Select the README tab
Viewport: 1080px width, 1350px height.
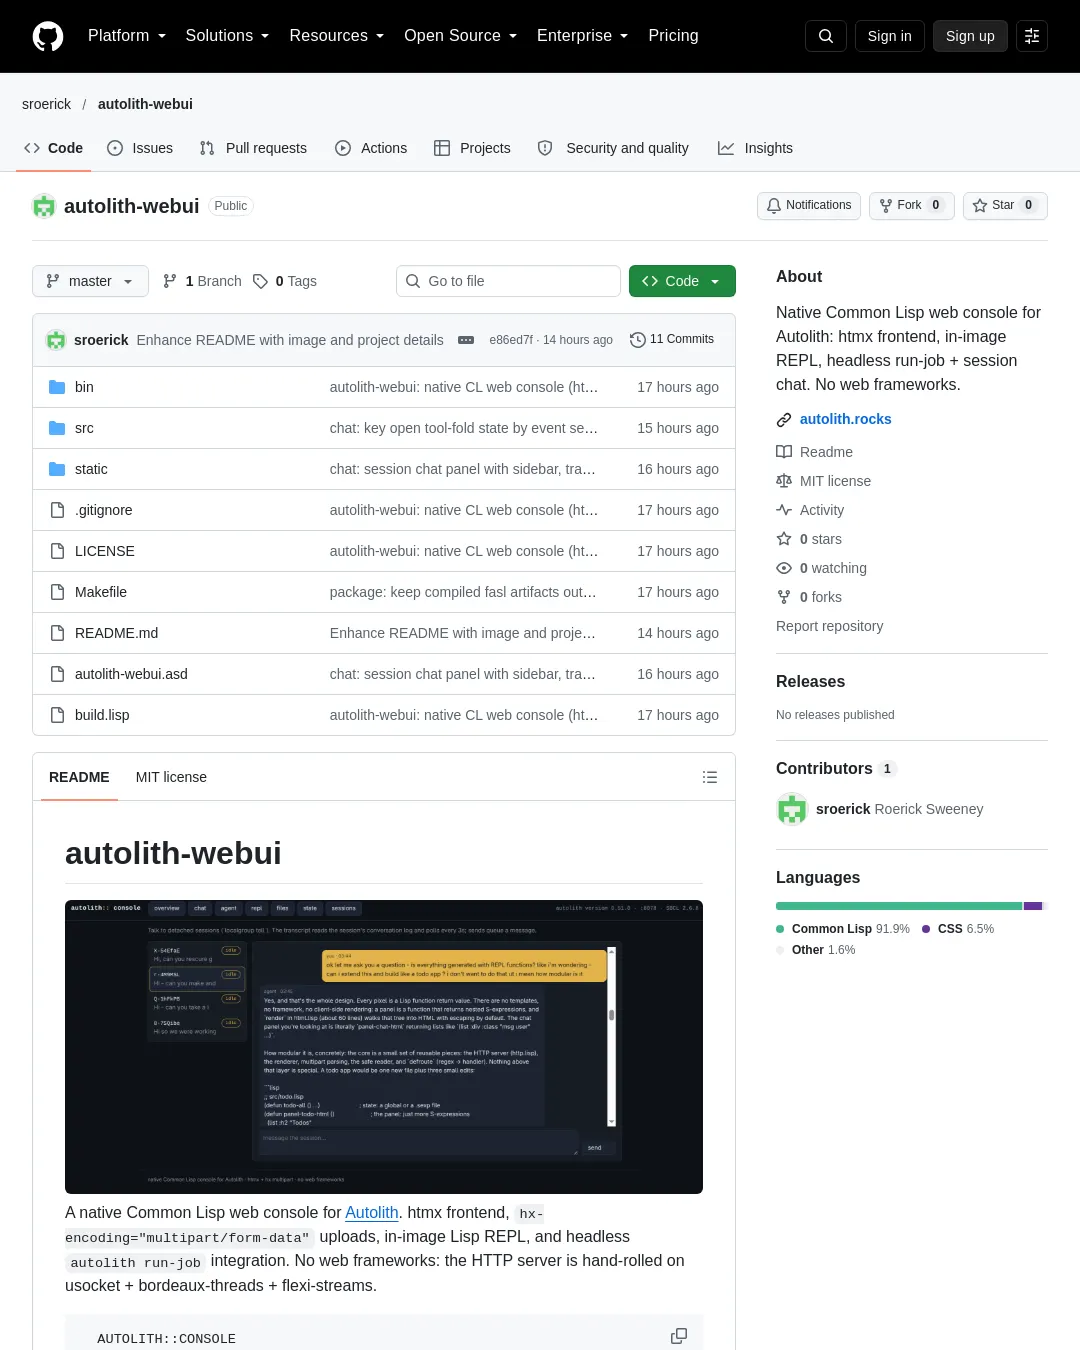click(x=79, y=777)
